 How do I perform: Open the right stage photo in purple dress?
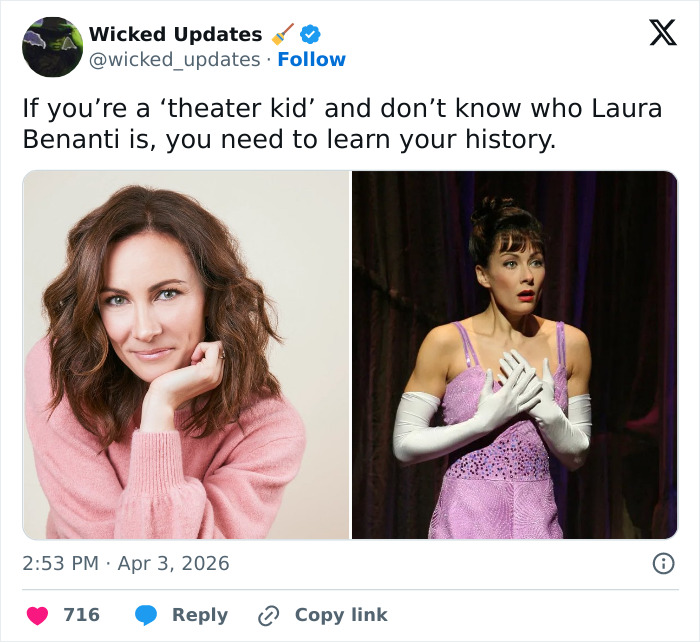click(x=514, y=355)
